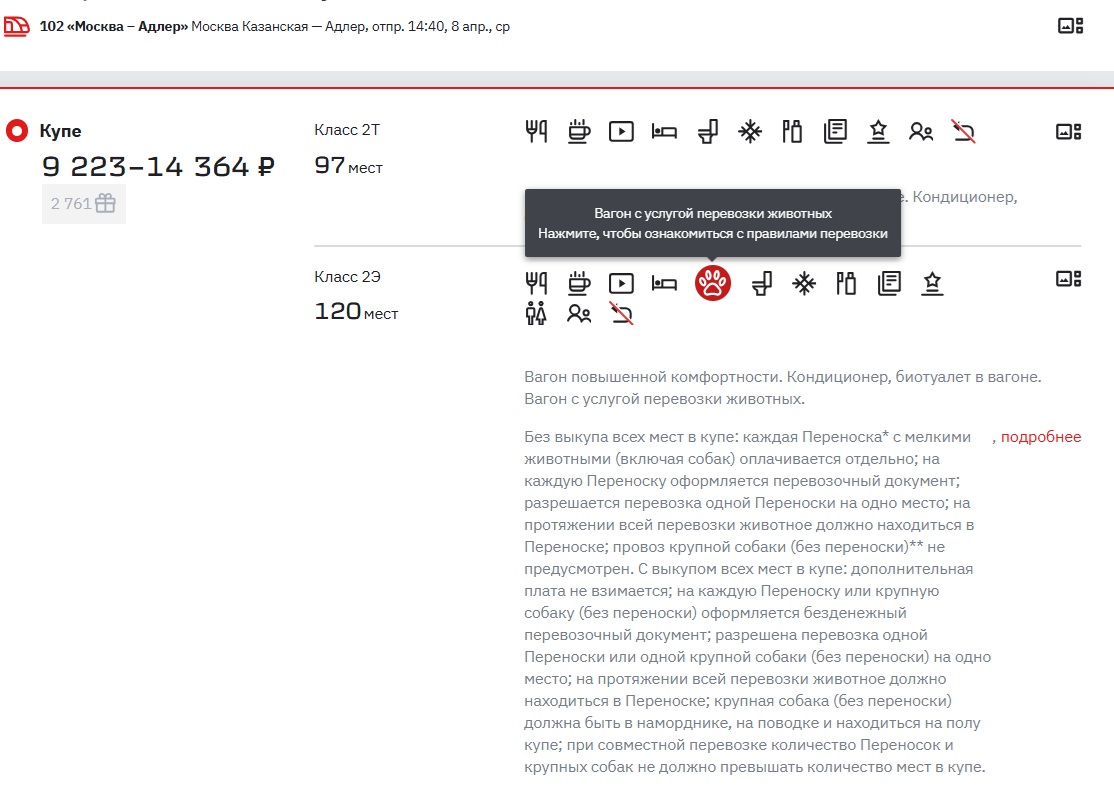Click the 2 761 bonus gift badge
The image size is (1114, 796).
tap(84, 204)
